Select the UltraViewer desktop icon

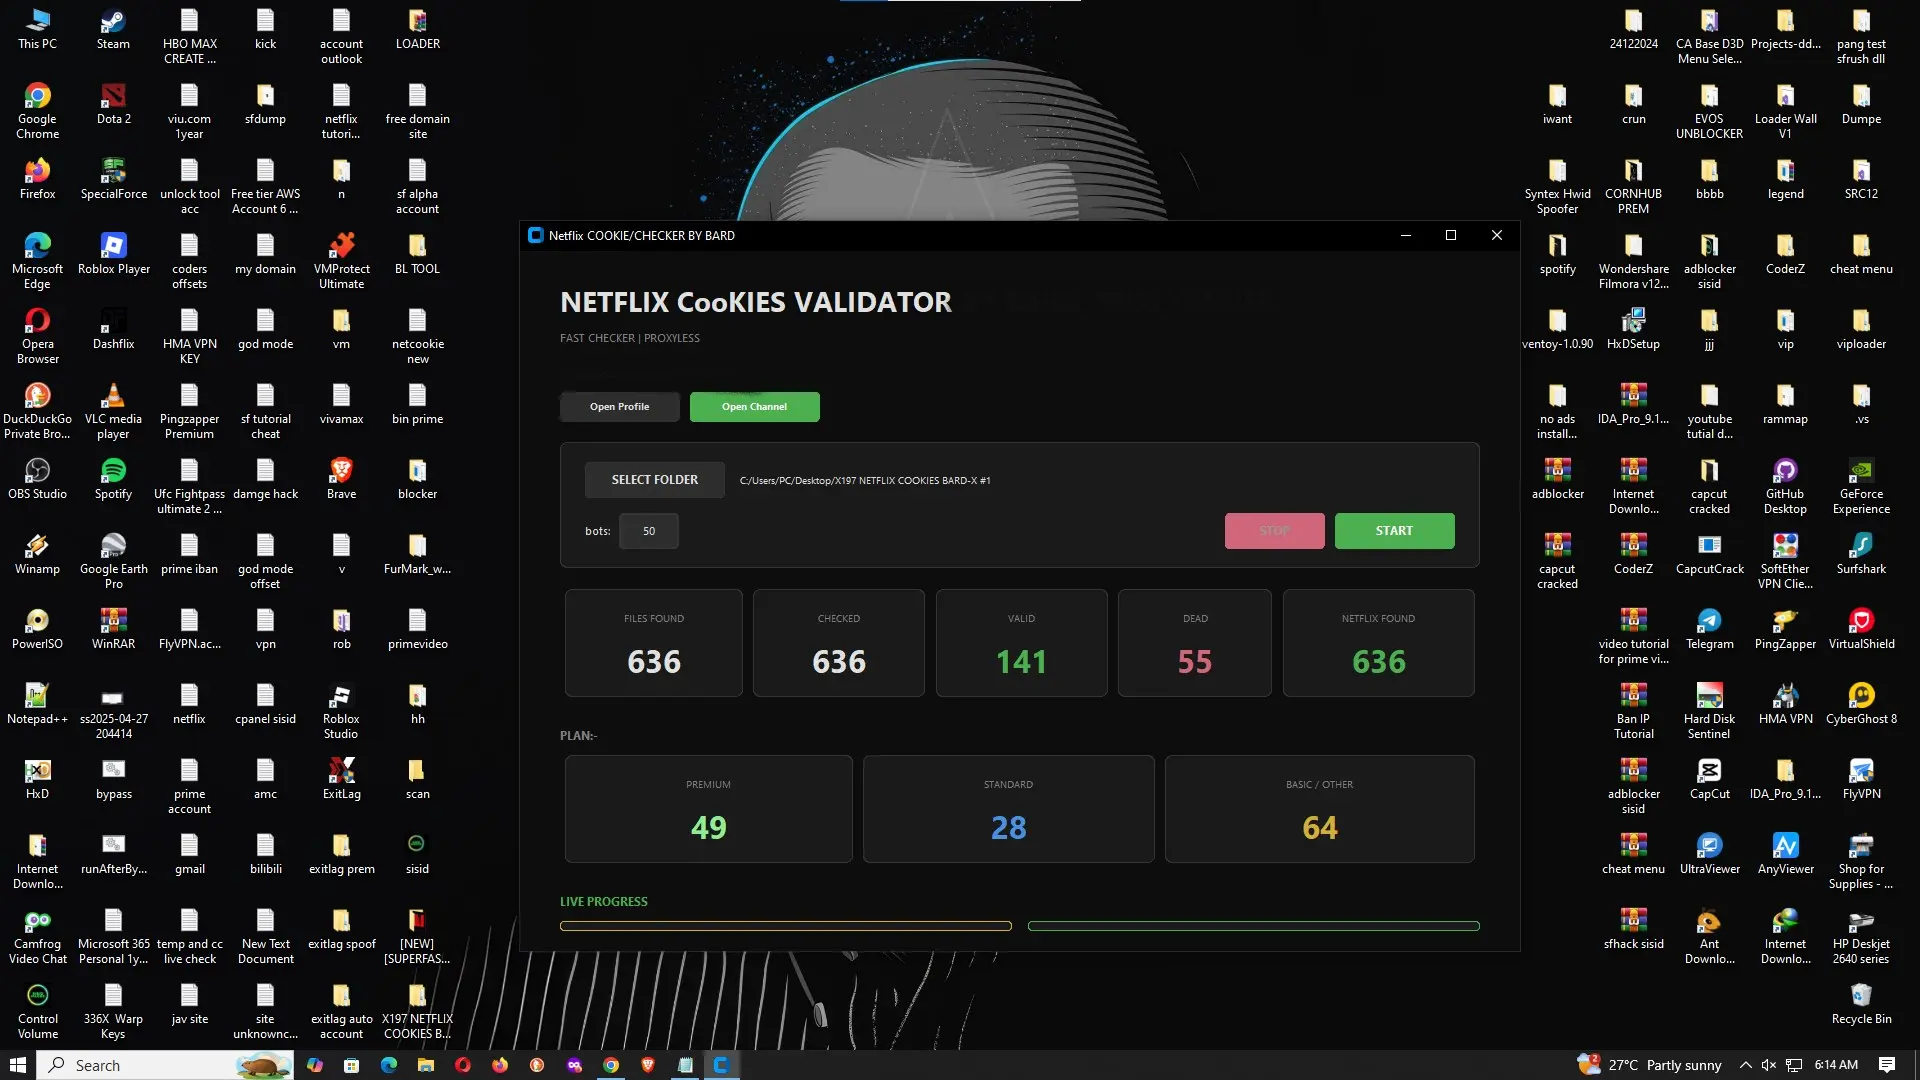1709,855
